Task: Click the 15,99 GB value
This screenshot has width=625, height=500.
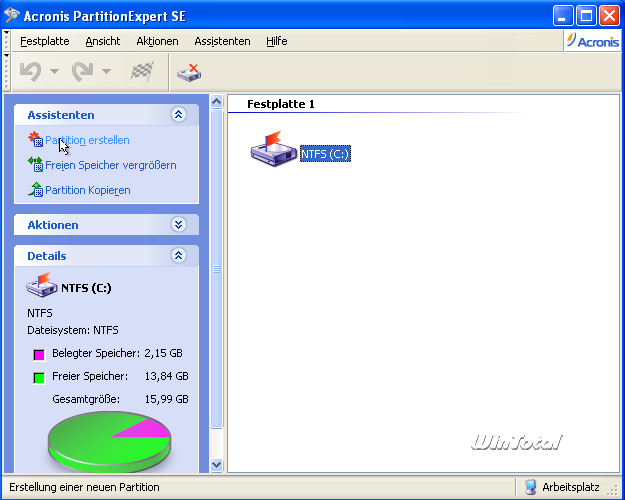Action: [x=167, y=399]
